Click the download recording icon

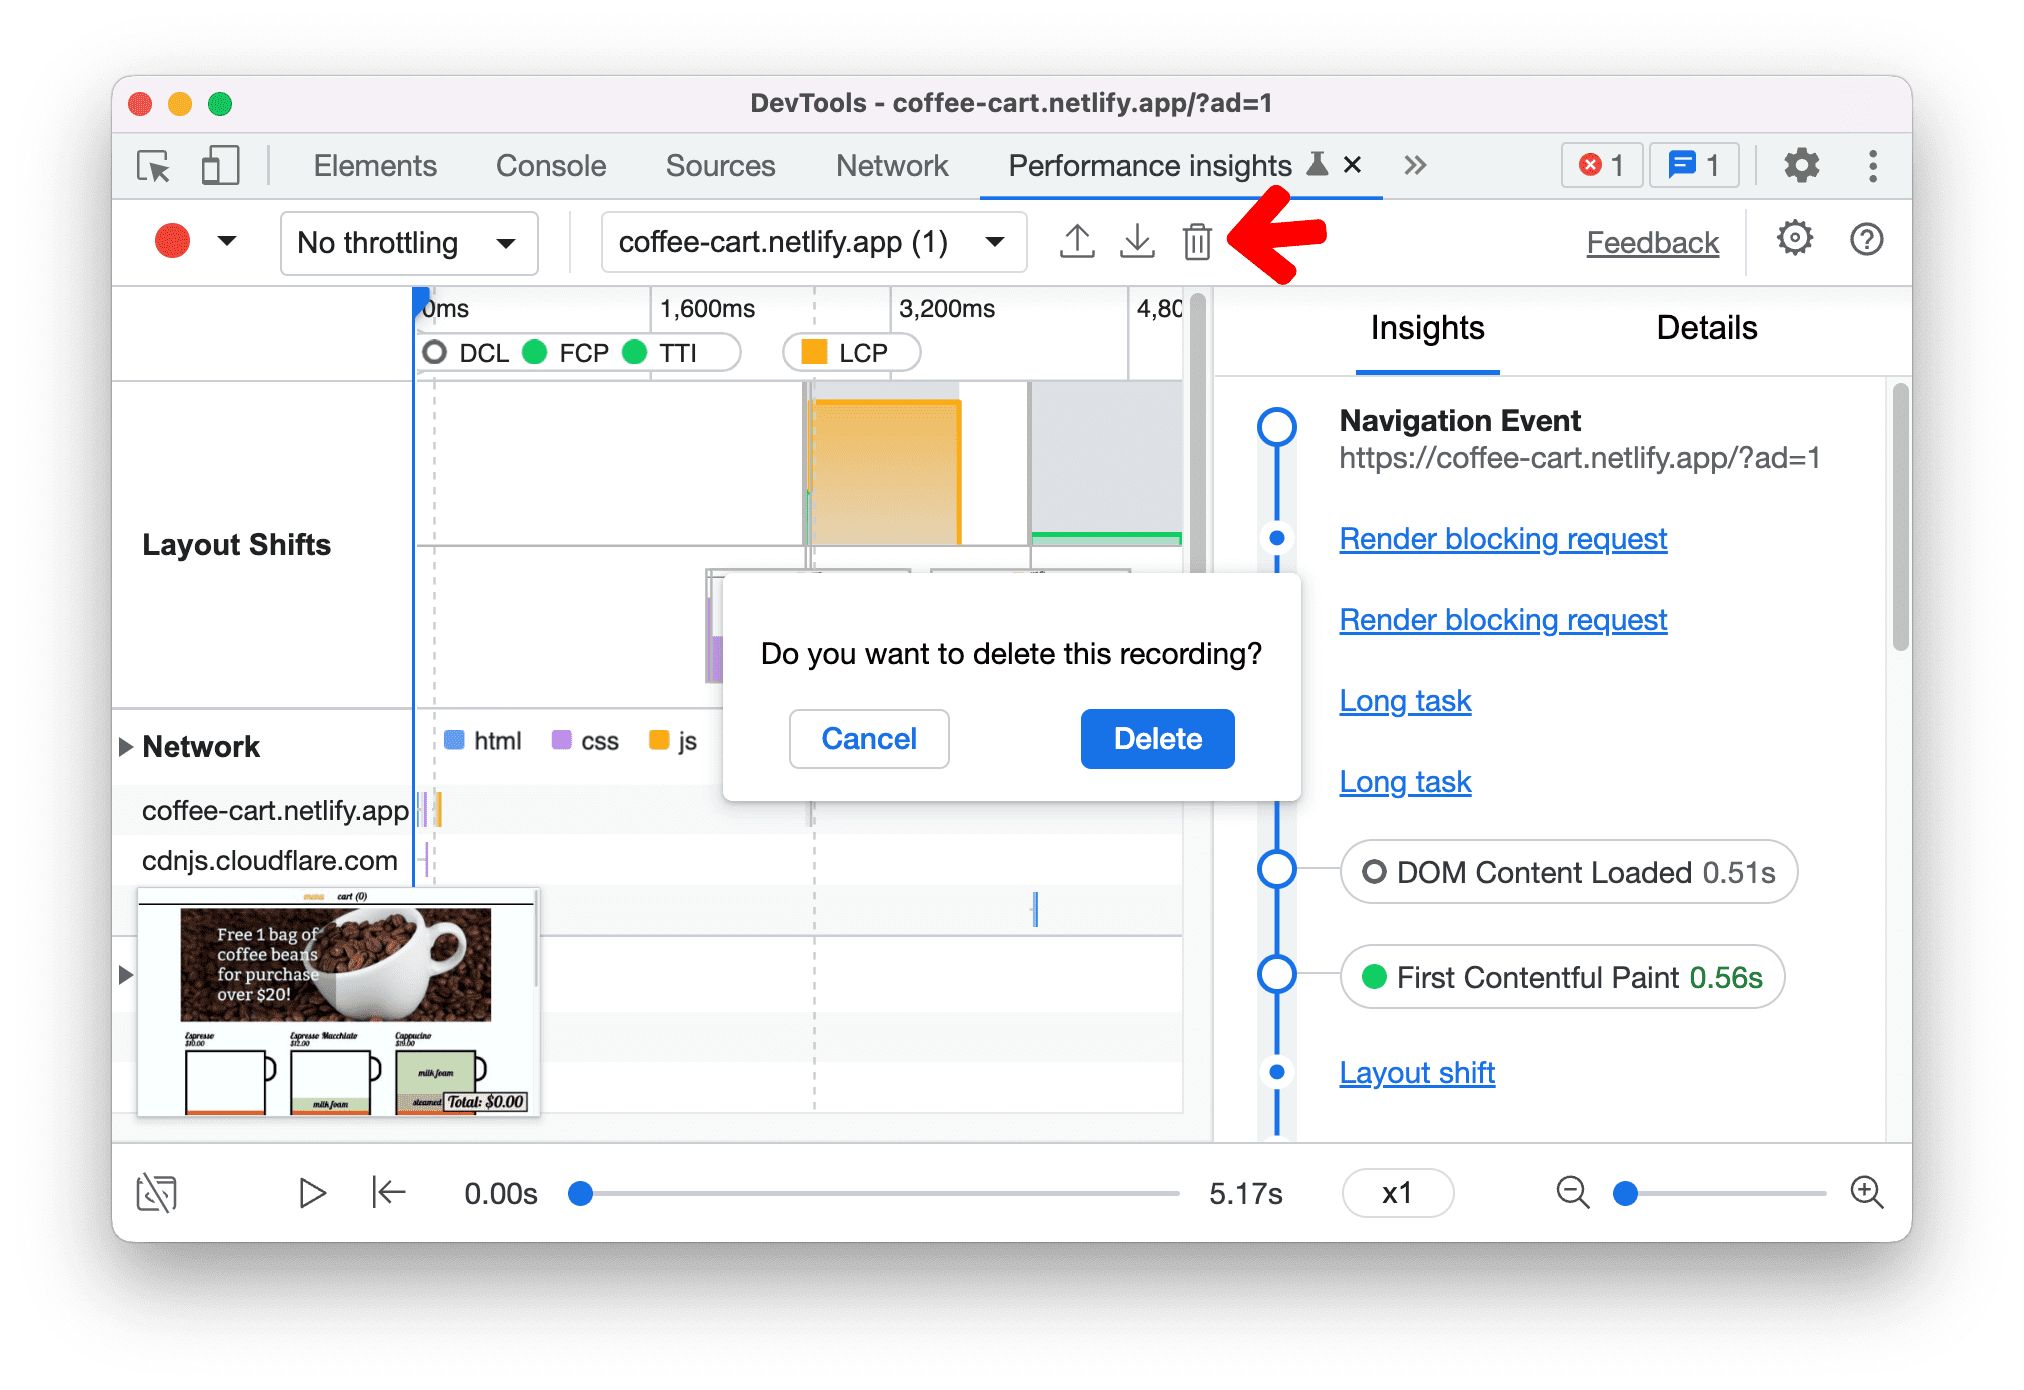pos(1137,241)
